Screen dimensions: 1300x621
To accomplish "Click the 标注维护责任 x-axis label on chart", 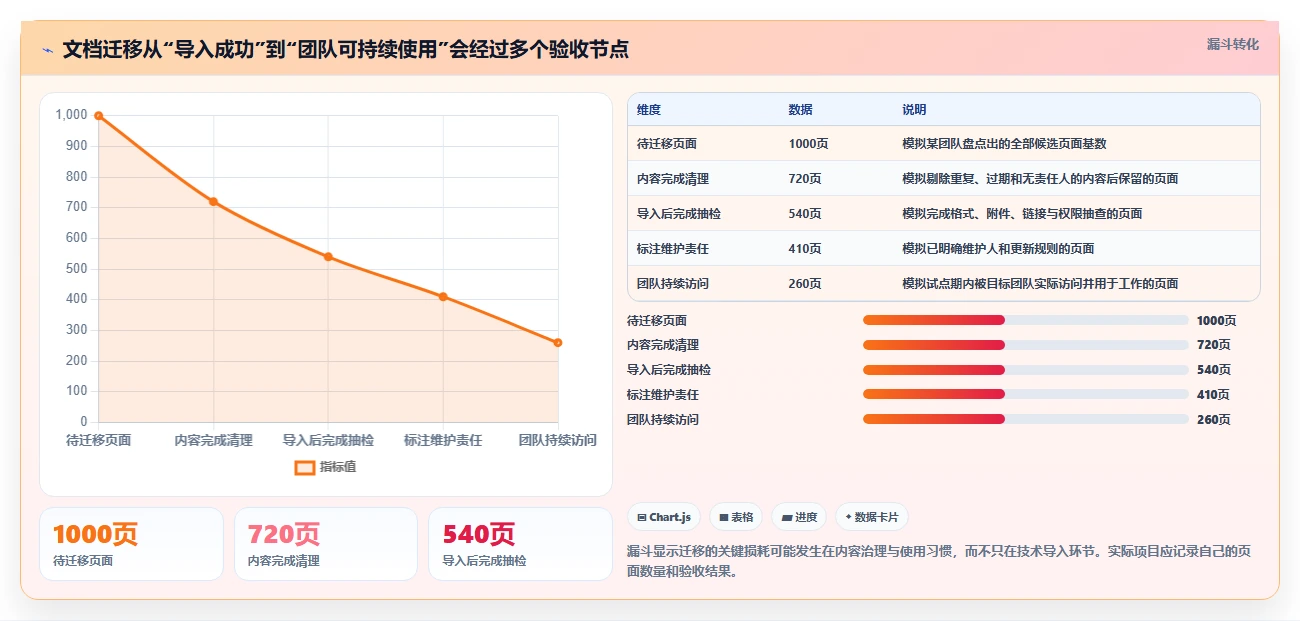I will click(x=443, y=440).
